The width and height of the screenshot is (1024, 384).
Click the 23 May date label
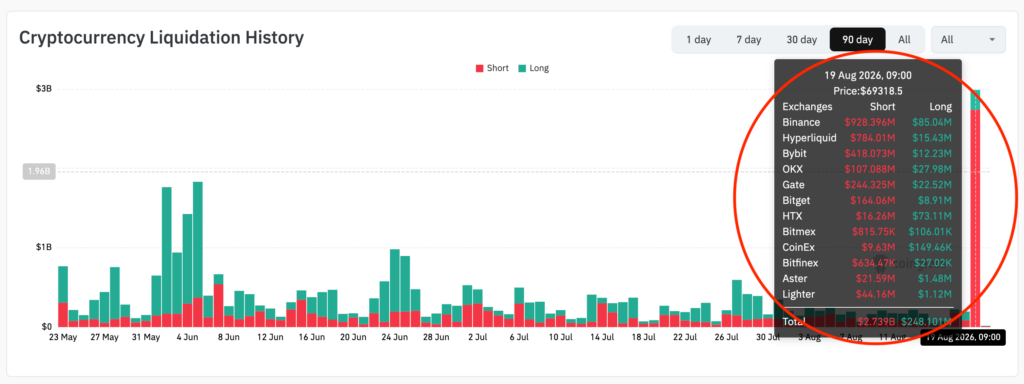coord(63,338)
